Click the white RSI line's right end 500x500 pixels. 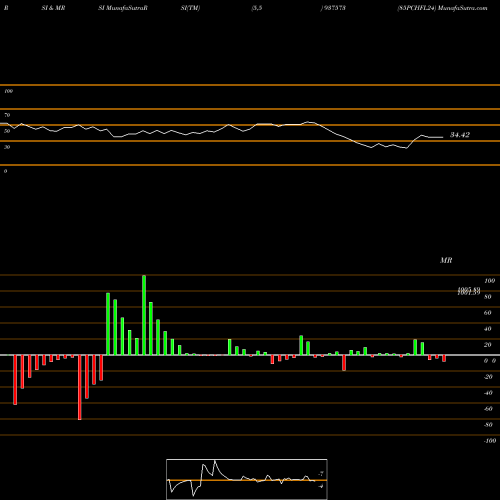pos(443,137)
